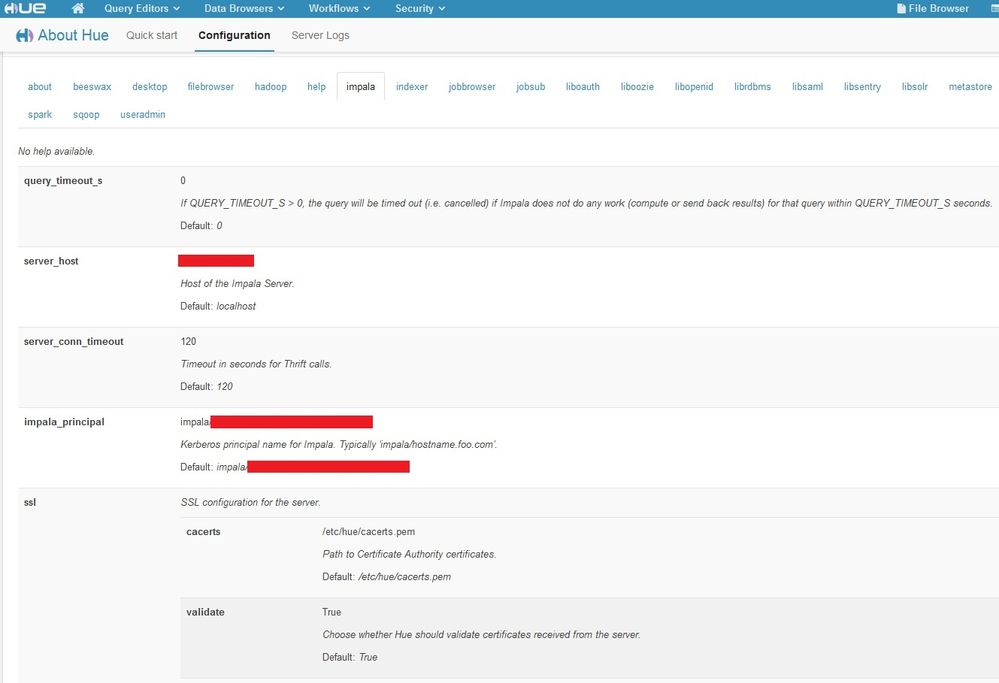This screenshot has width=999, height=683.
Task: Click the Hue logo in top bar
Action: click(25, 8)
